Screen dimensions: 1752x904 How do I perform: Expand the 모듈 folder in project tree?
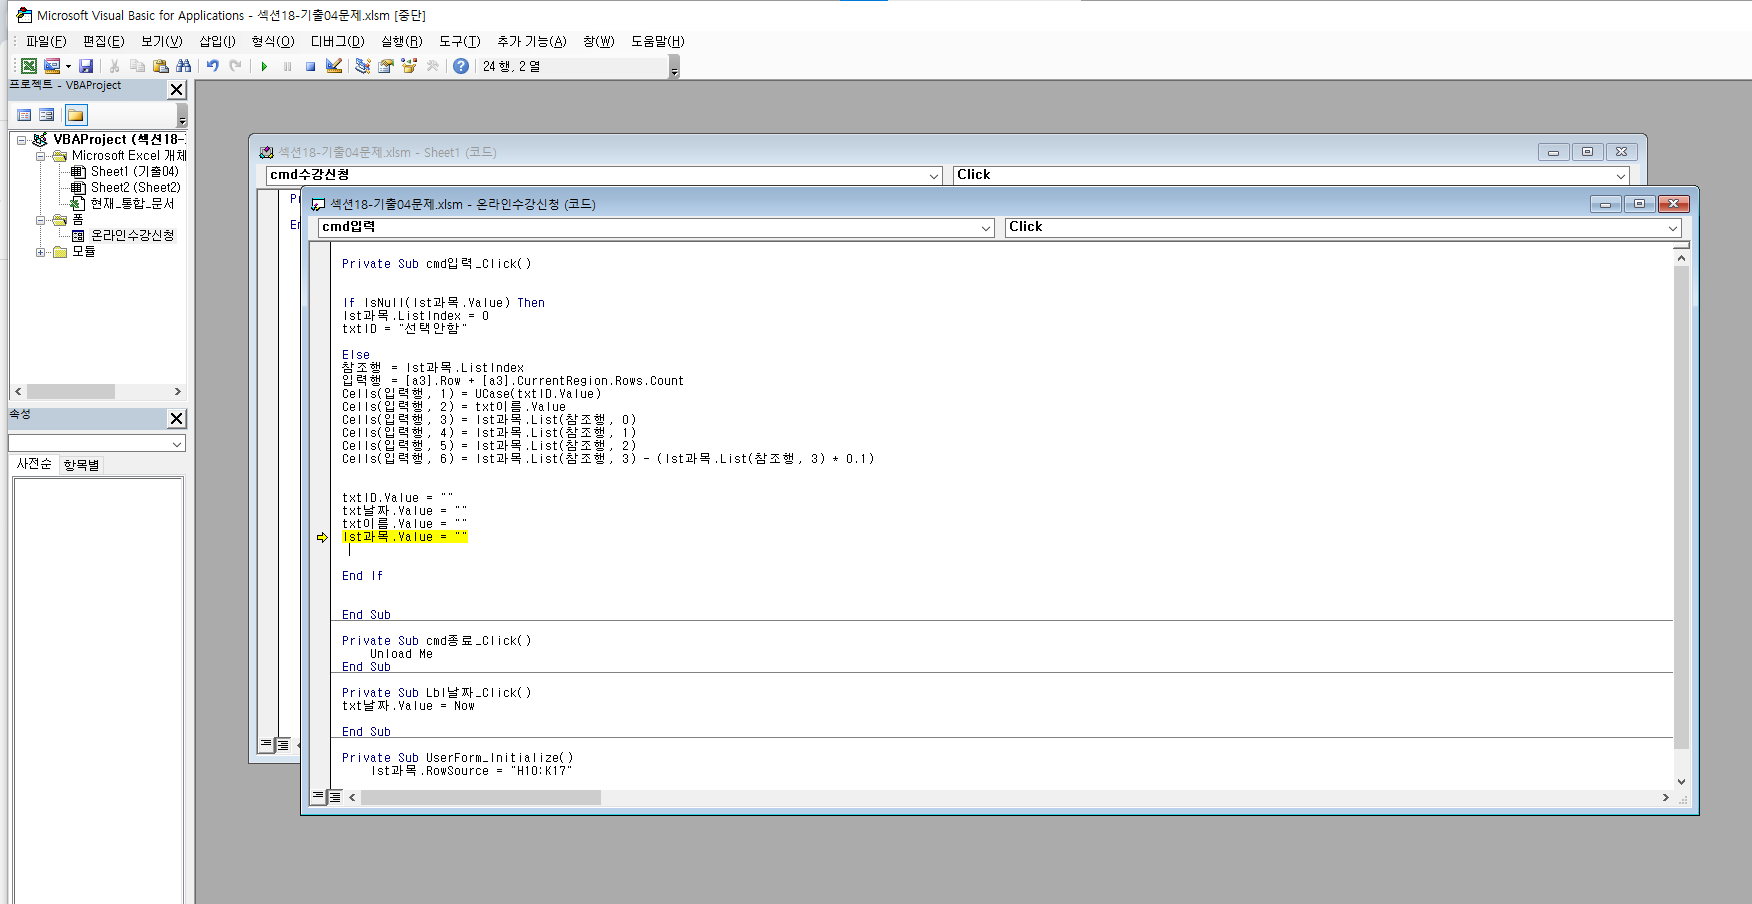coord(41,252)
